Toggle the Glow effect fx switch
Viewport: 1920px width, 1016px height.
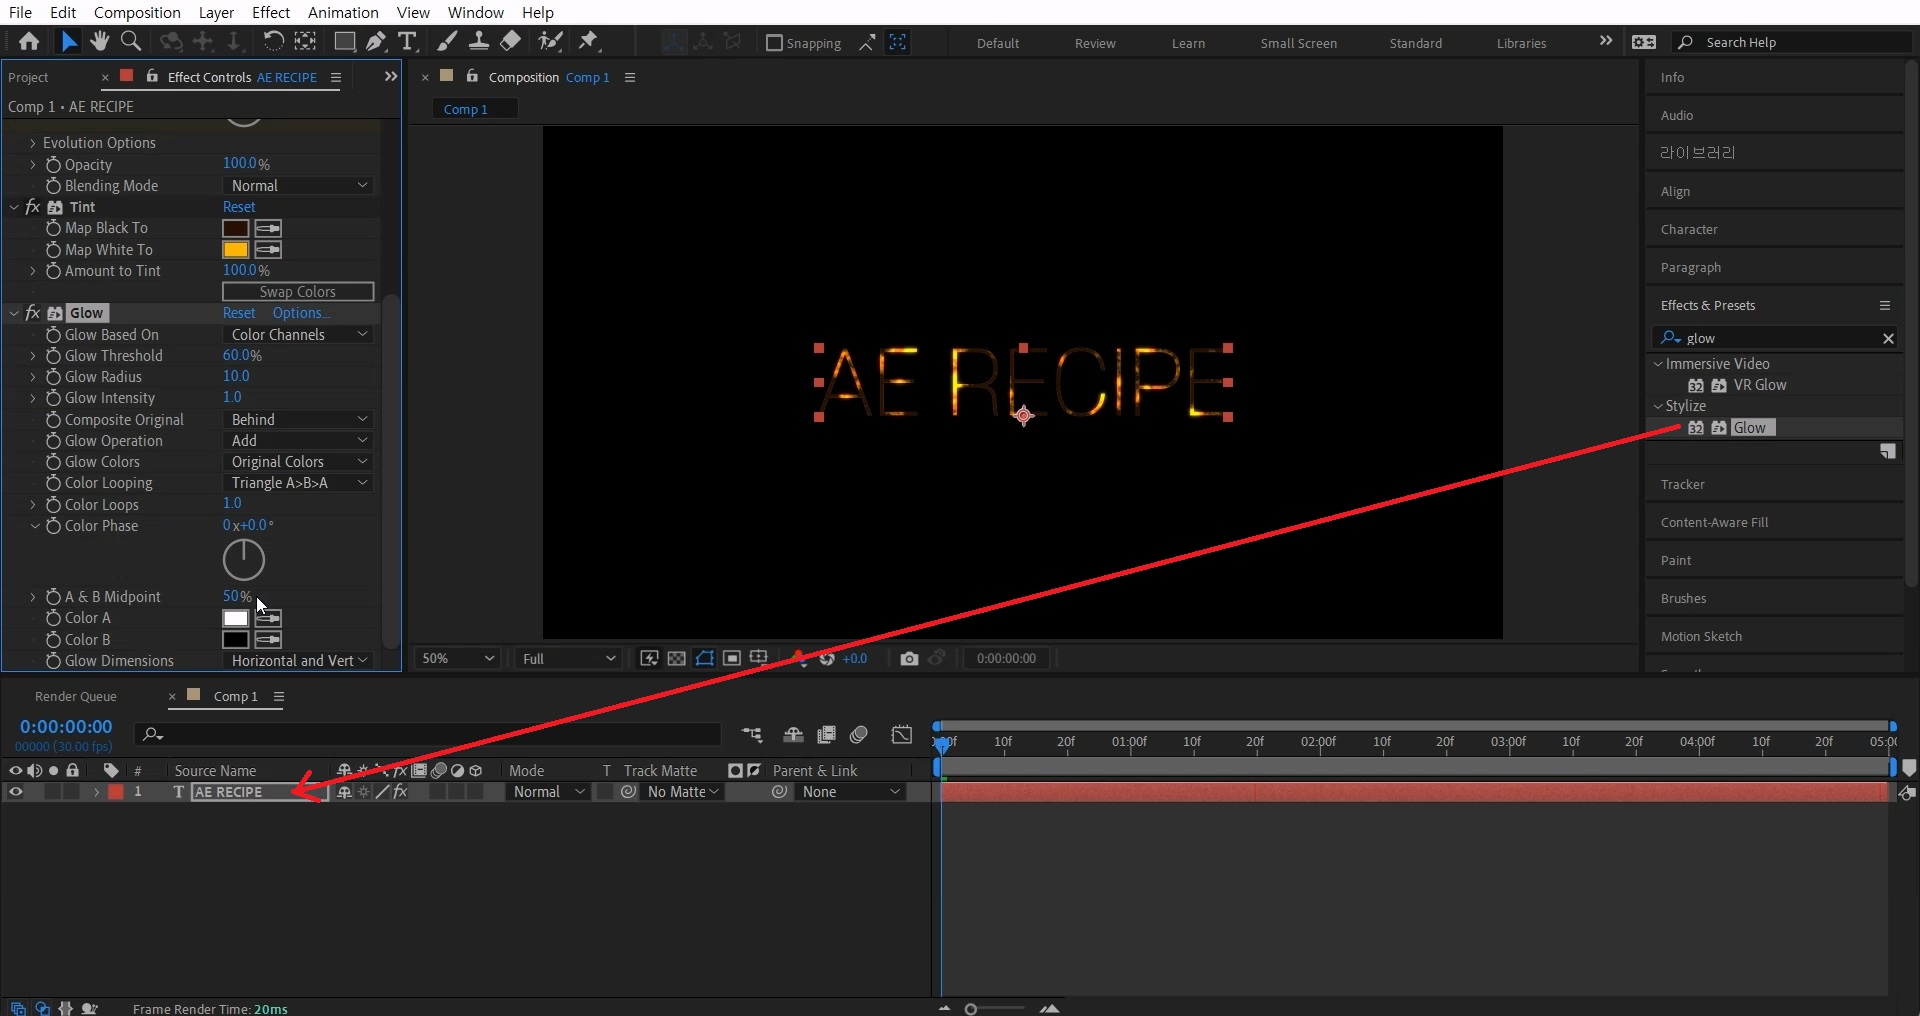pos(32,313)
